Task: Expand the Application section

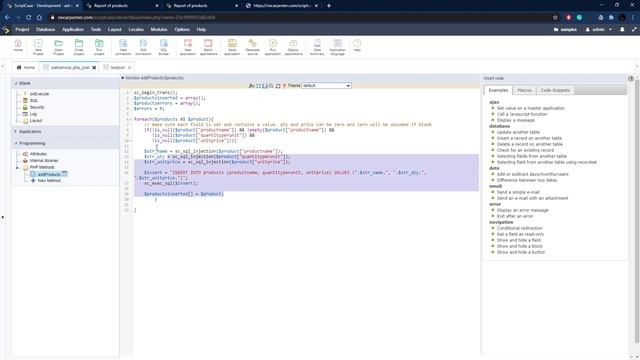Action: pos(16,131)
